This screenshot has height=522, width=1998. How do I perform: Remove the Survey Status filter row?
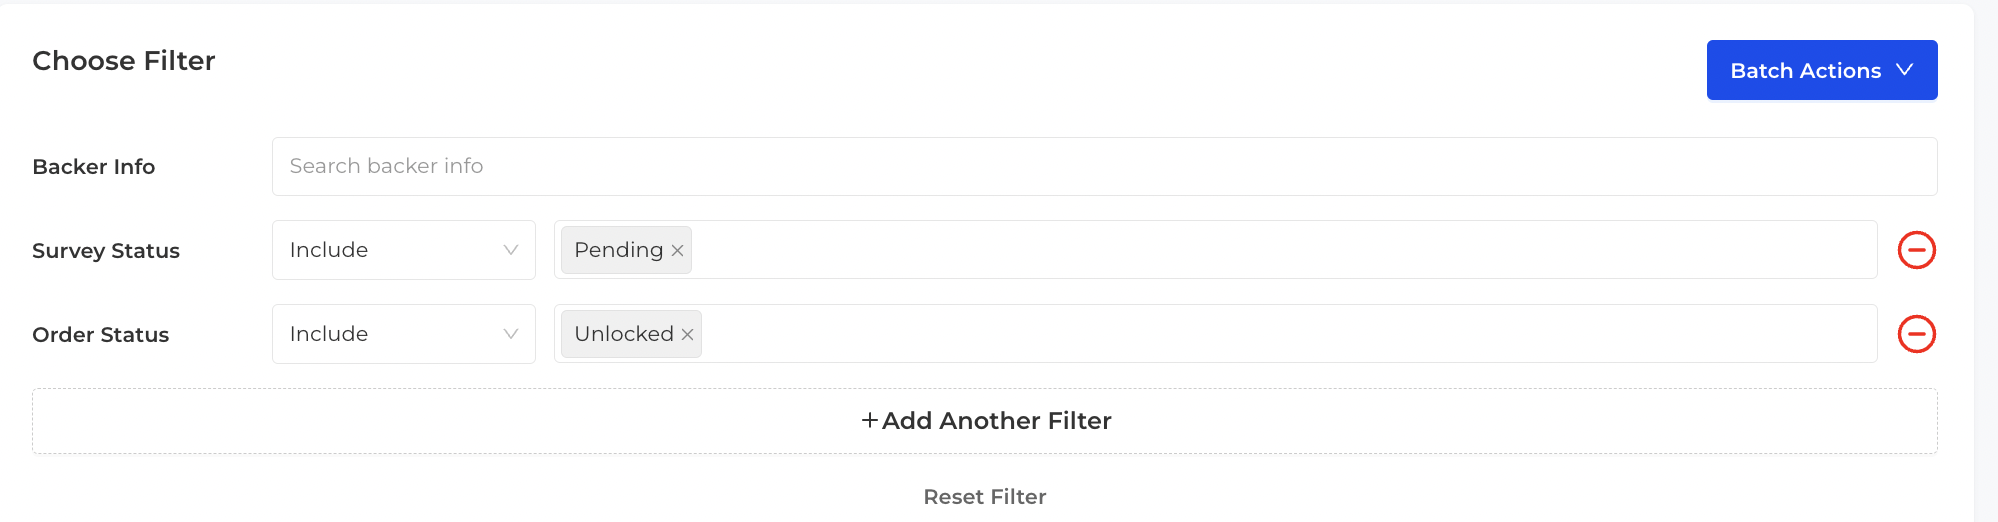(1917, 250)
